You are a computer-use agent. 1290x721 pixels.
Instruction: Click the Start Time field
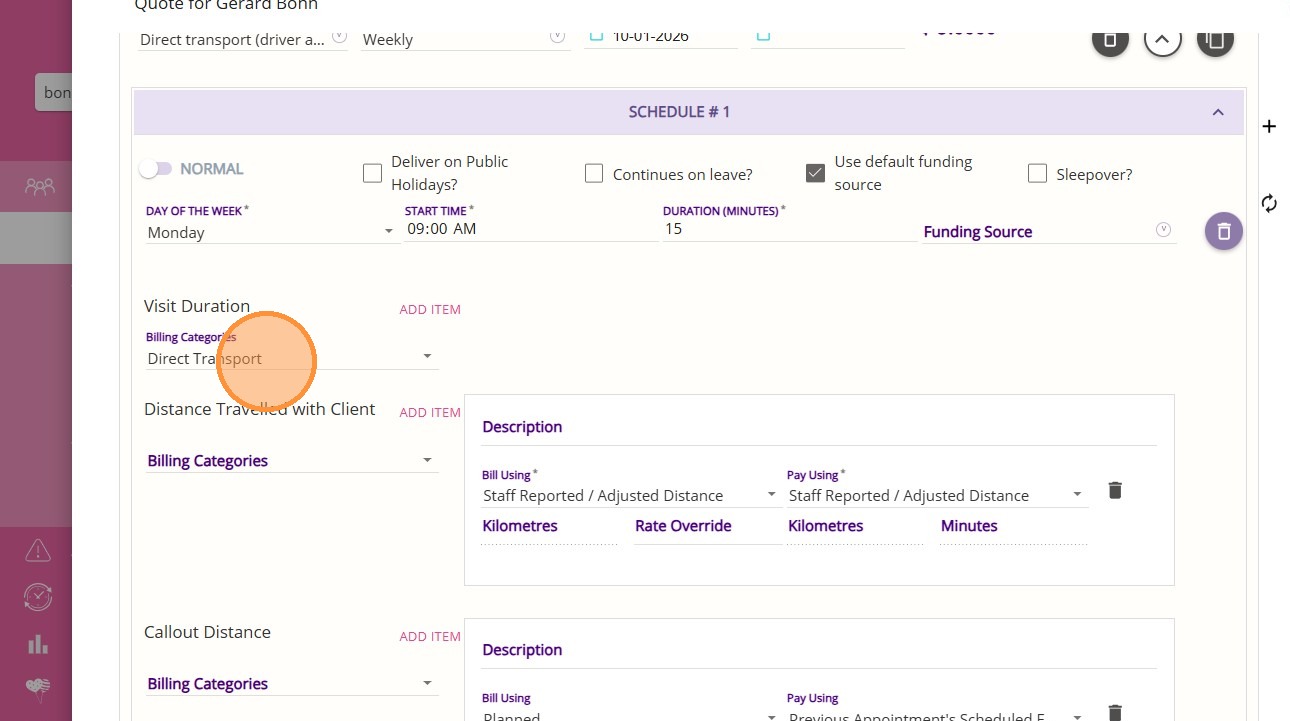pos(530,229)
